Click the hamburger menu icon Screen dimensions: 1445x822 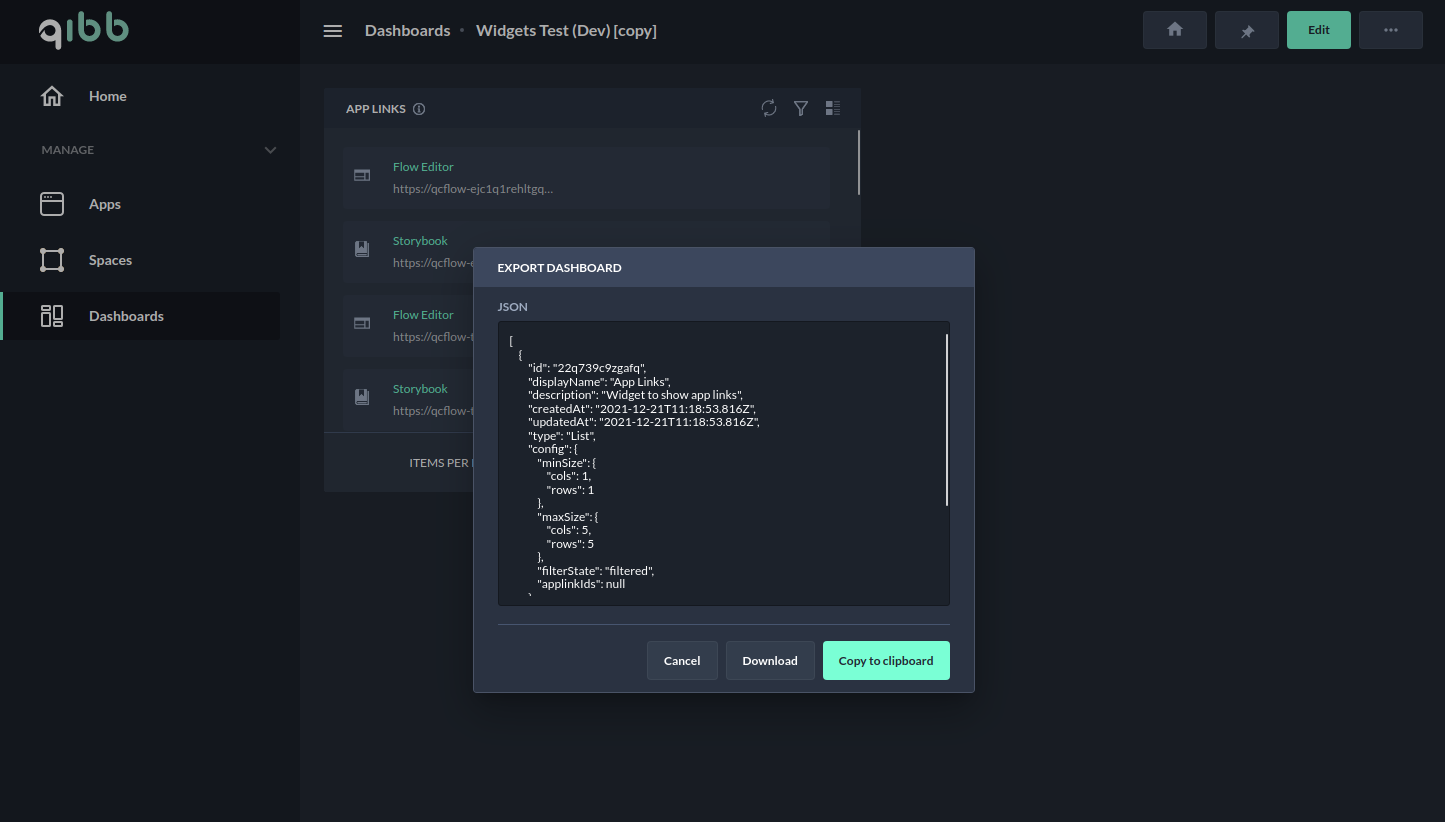coord(333,31)
